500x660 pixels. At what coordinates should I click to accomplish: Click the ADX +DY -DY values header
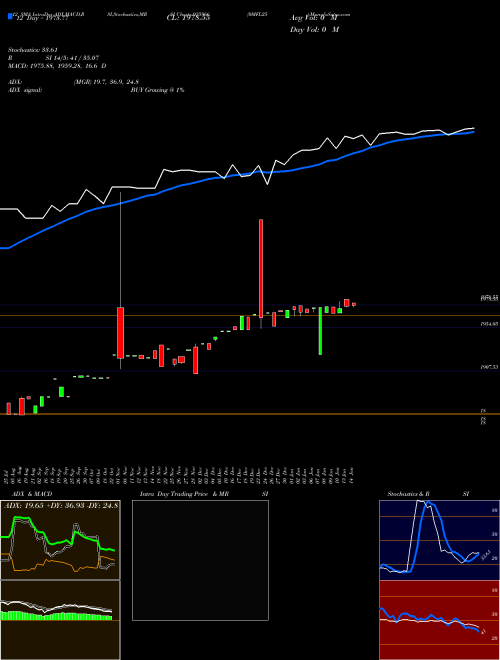pos(61,505)
